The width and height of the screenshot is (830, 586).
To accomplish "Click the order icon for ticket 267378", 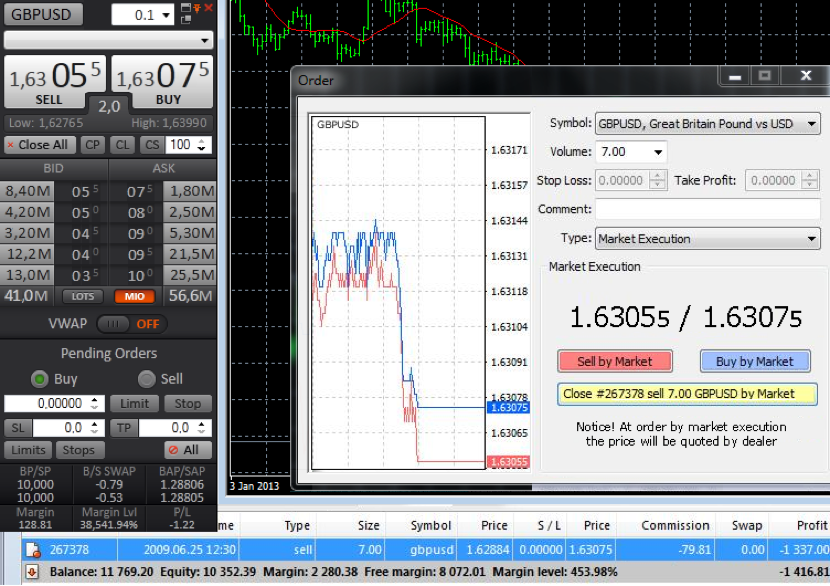I will pyautogui.click(x=33, y=549).
